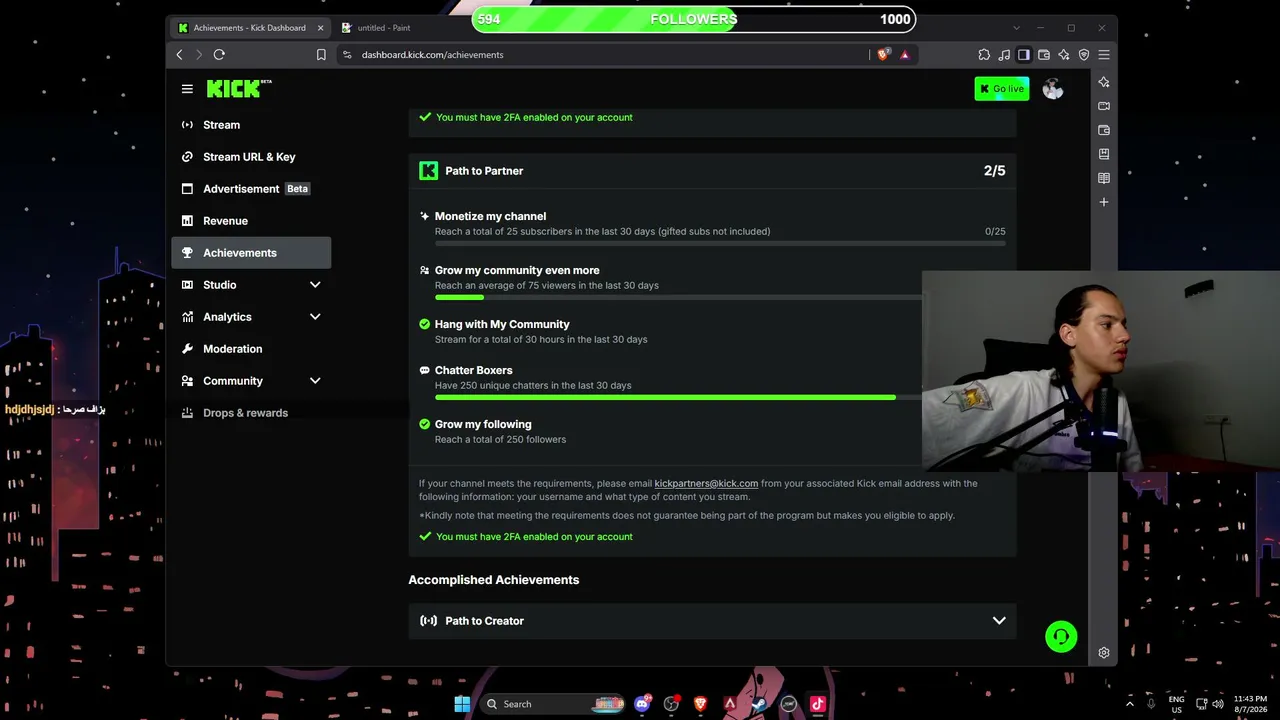Select the Achievements - Kick Dashboard tab
The height and width of the screenshot is (720, 1280).
(250, 28)
